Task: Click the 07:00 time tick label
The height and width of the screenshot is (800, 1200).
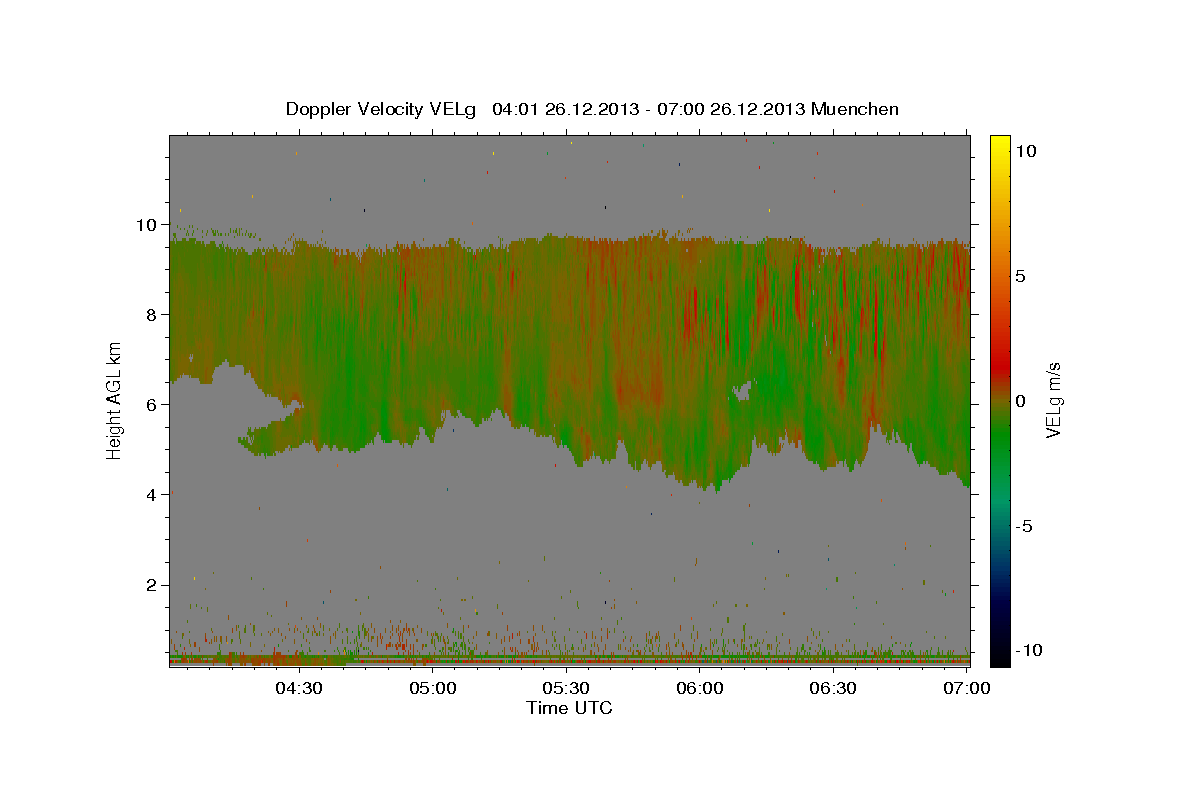Action: coord(966,688)
